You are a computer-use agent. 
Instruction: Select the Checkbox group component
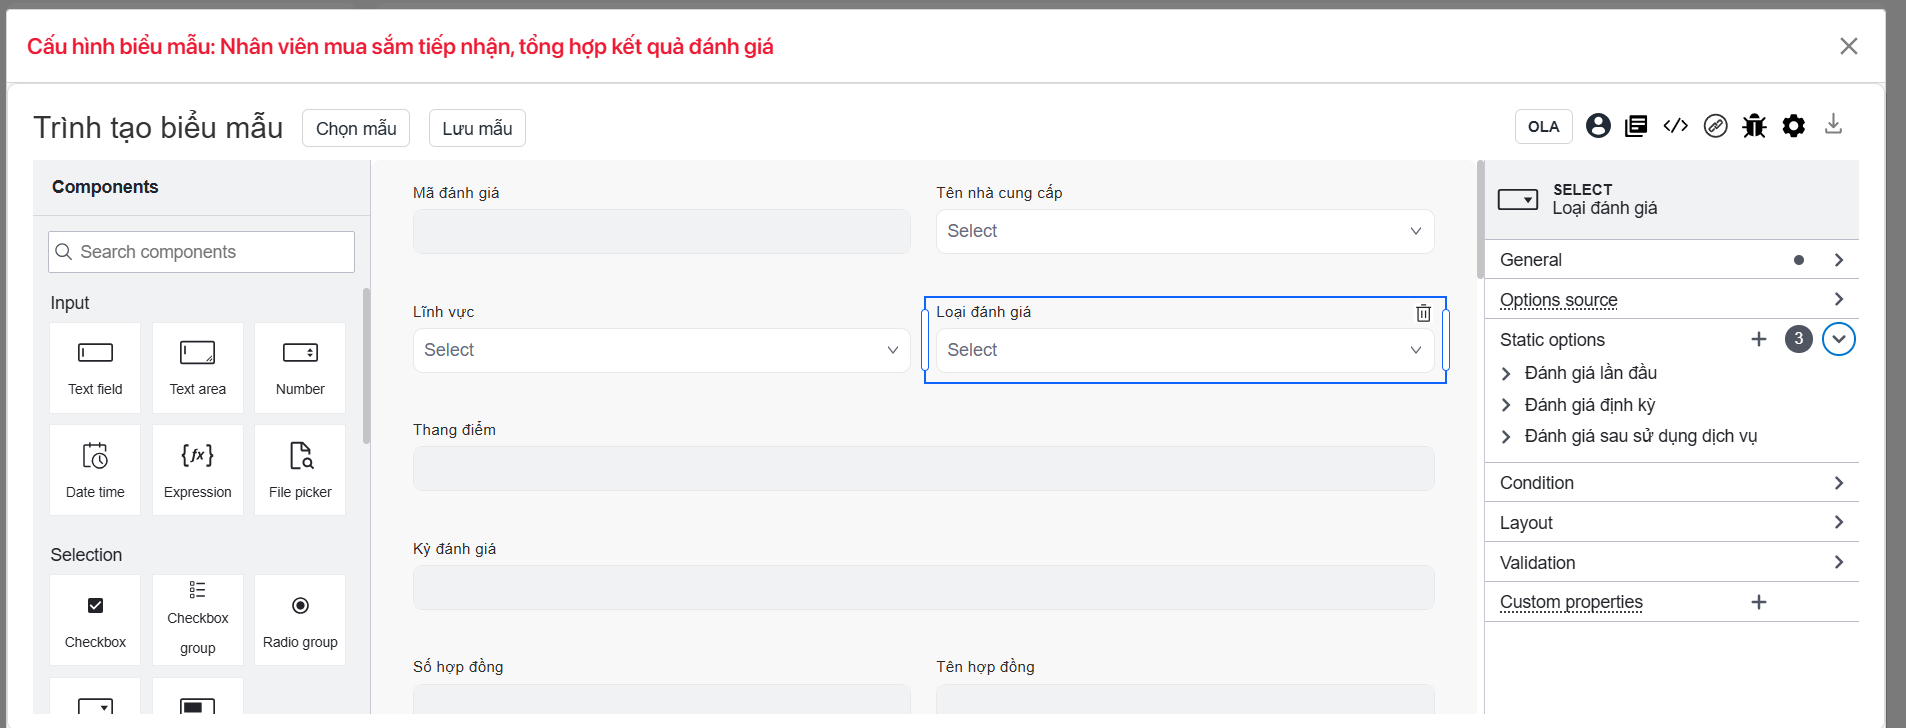(198, 620)
